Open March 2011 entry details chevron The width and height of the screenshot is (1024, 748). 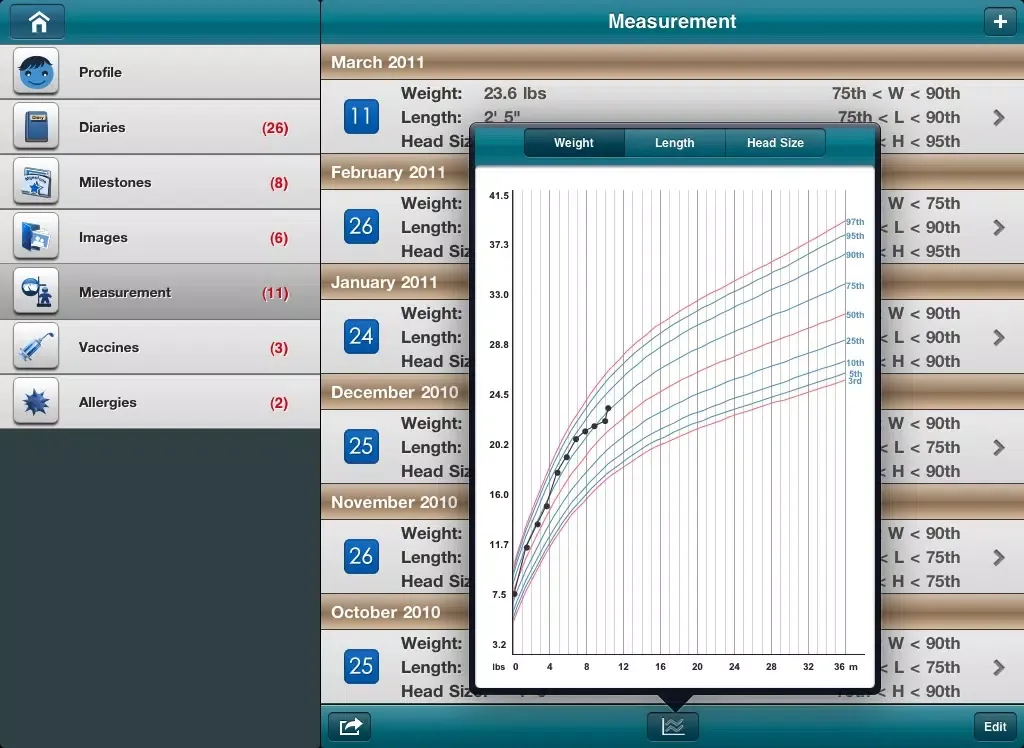tap(999, 118)
